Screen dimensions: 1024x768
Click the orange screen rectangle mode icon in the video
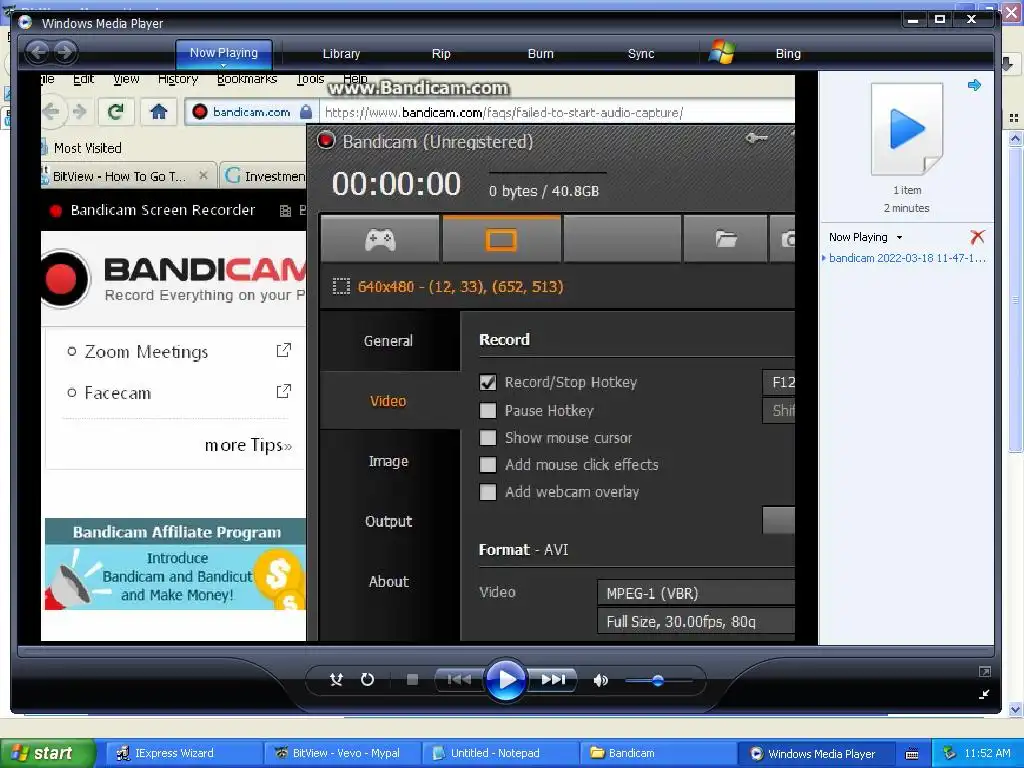click(501, 240)
